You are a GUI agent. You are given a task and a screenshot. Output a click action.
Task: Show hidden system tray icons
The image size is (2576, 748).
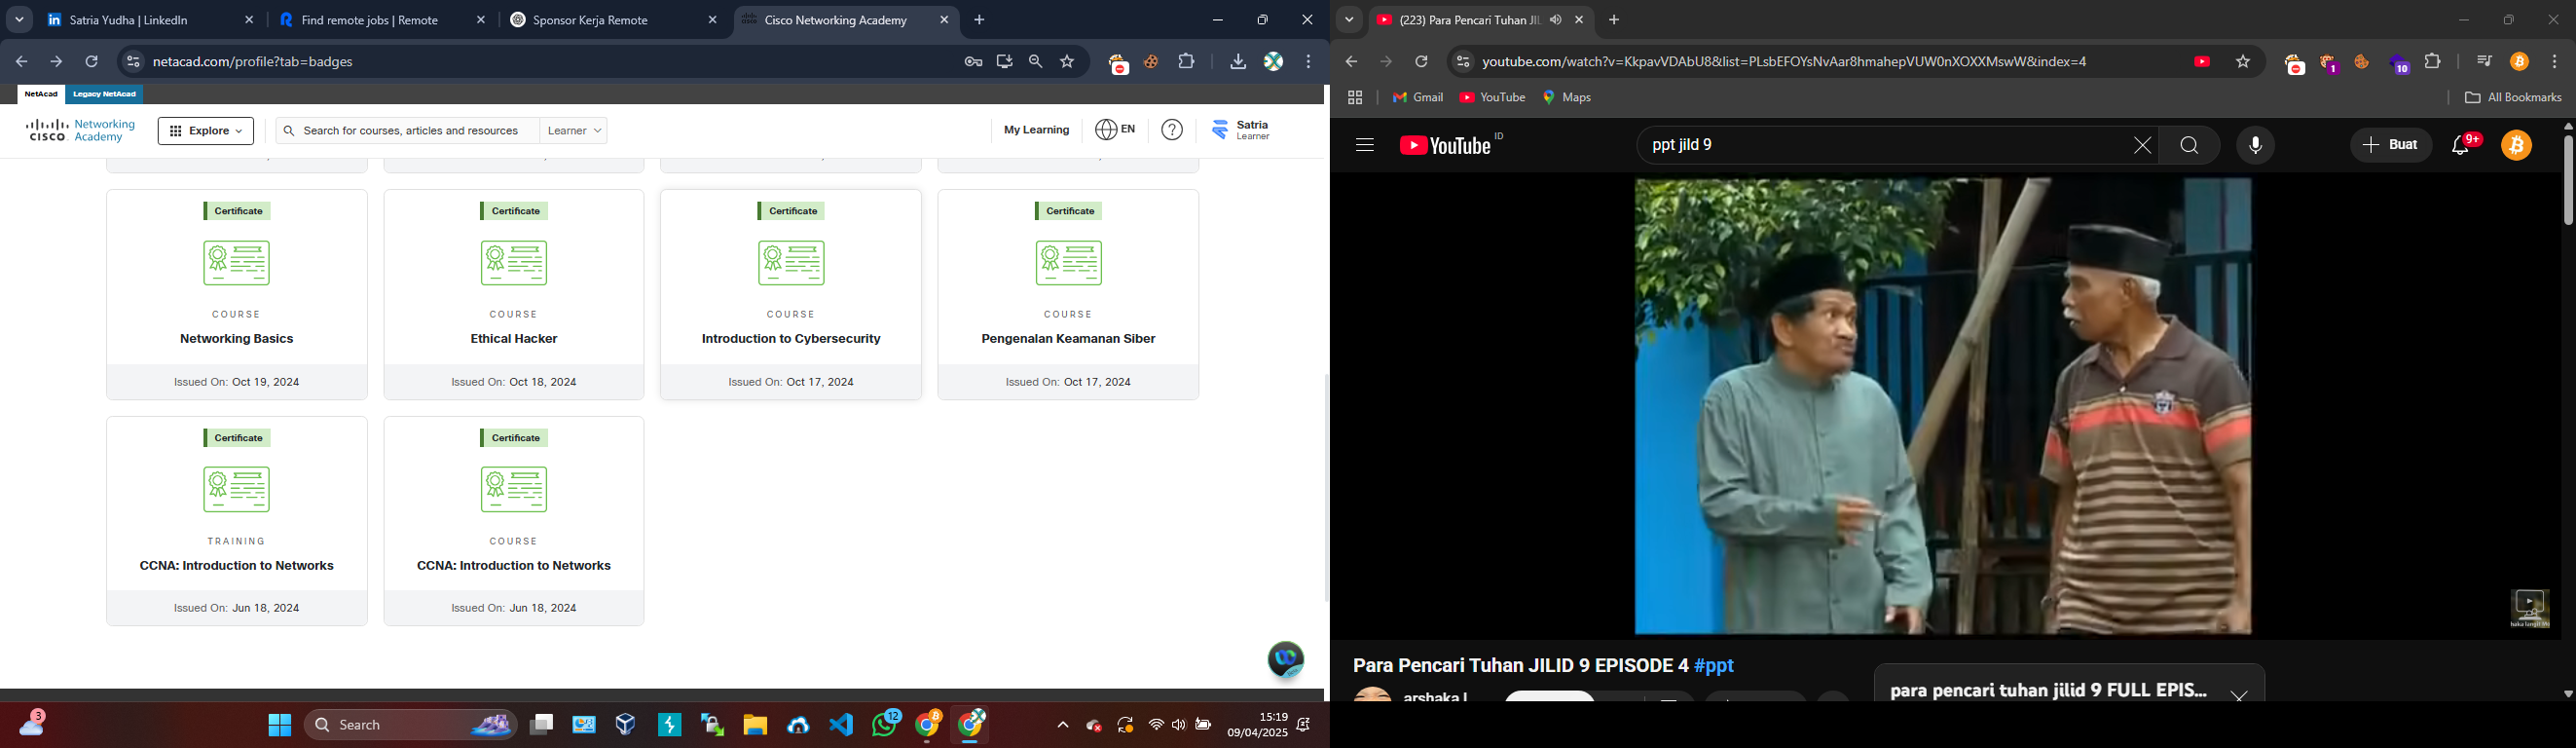(x=1062, y=726)
